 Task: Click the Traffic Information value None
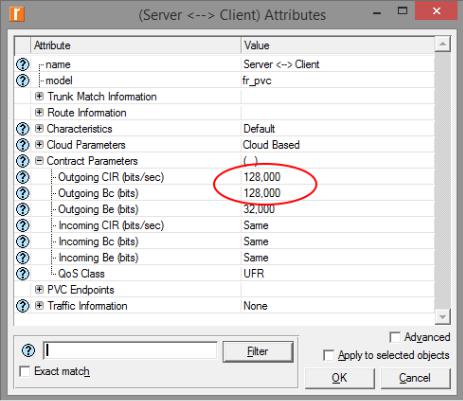tap(255, 306)
